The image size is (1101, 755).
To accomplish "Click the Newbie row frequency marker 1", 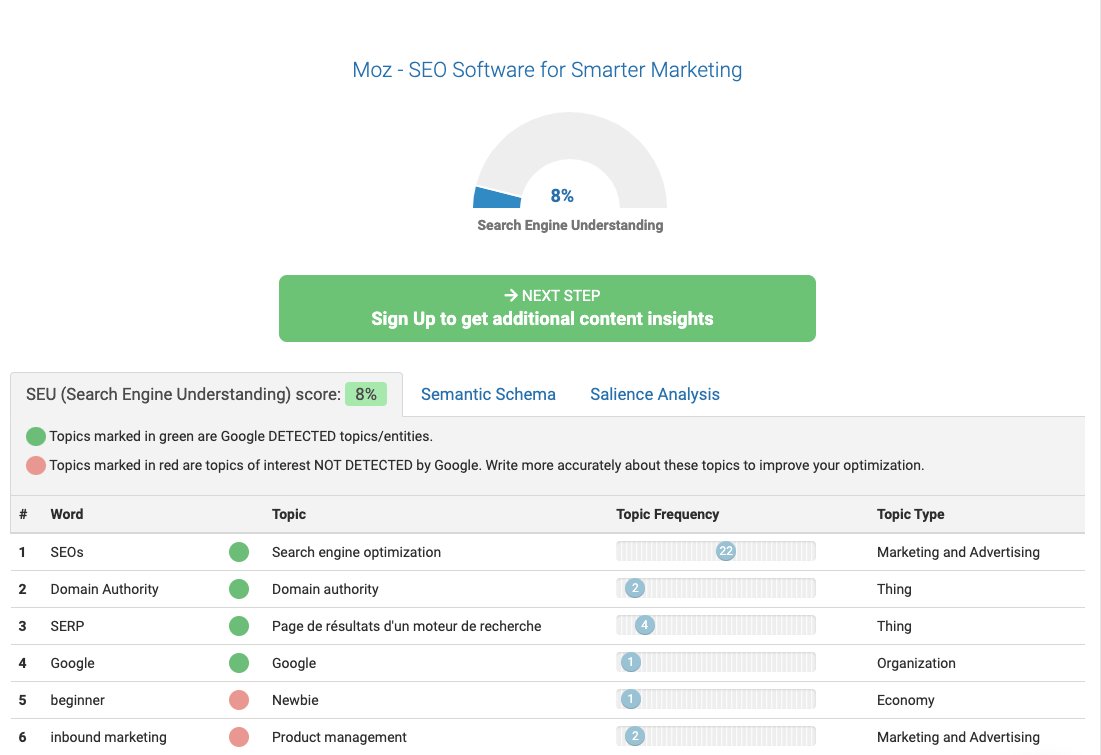I will (x=631, y=699).
